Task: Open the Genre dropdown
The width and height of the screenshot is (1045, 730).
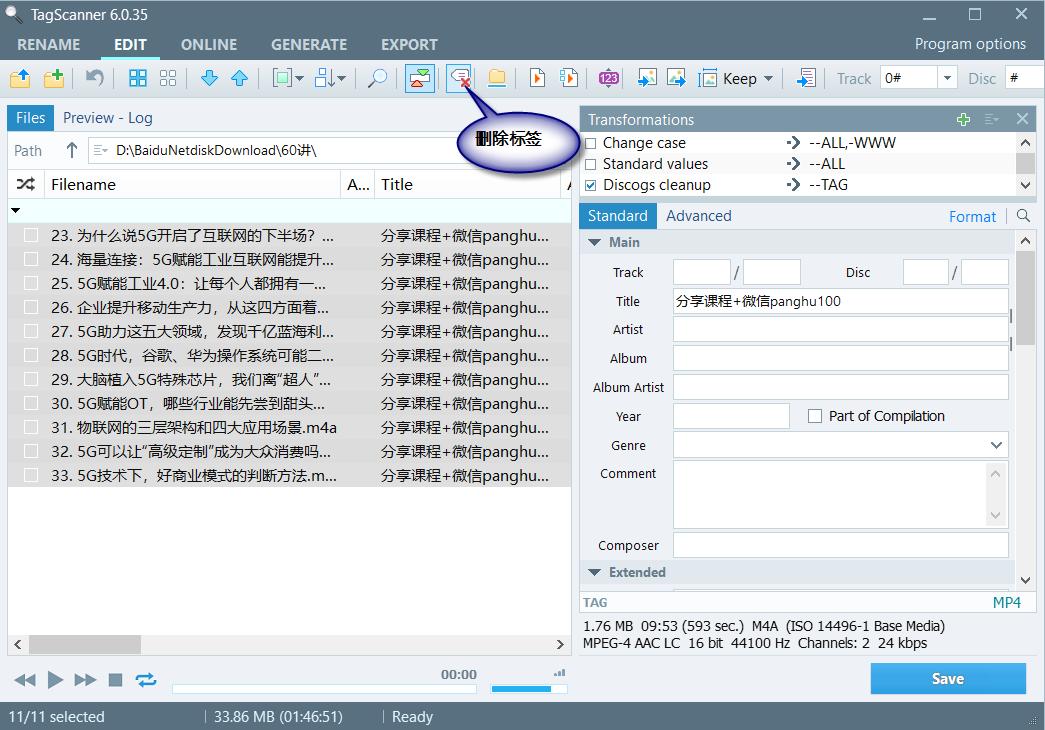Action: pyautogui.click(x=996, y=445)
